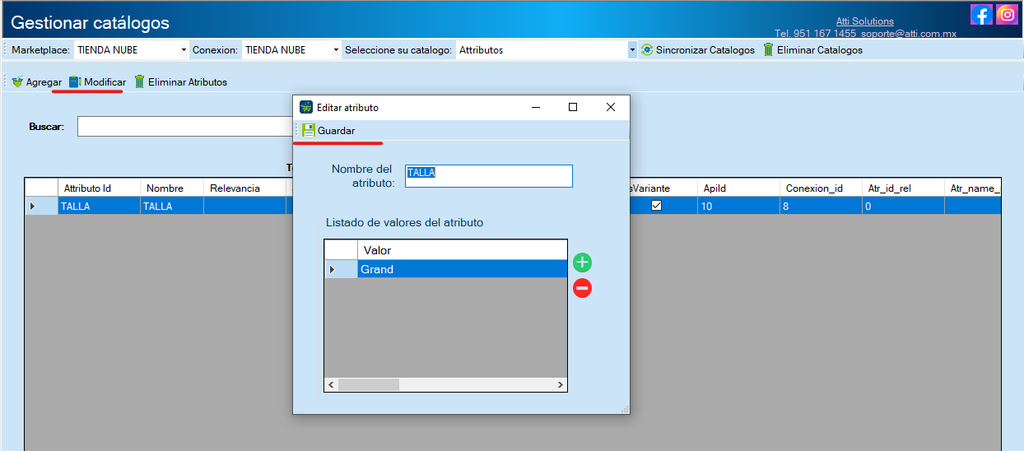
Task: Click the values list horizontal scrollbar thumb
Action: (368, 385)
